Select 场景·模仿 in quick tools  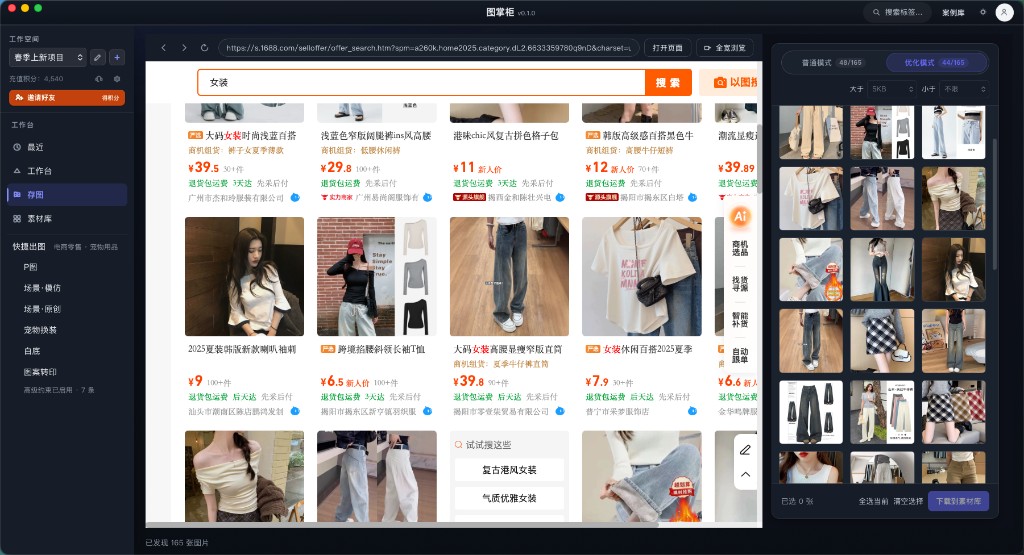[x=42, y=288]
